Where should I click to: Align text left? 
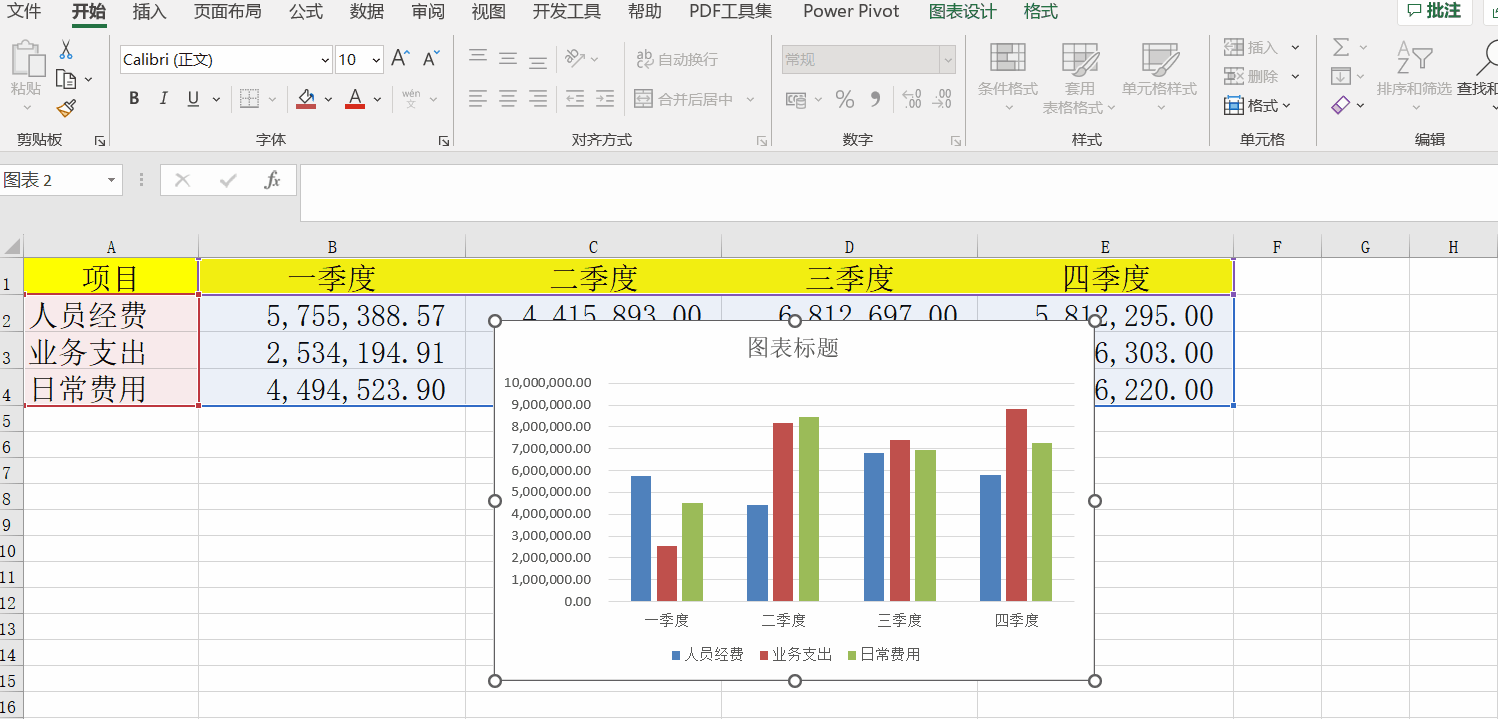pos(478,98)
